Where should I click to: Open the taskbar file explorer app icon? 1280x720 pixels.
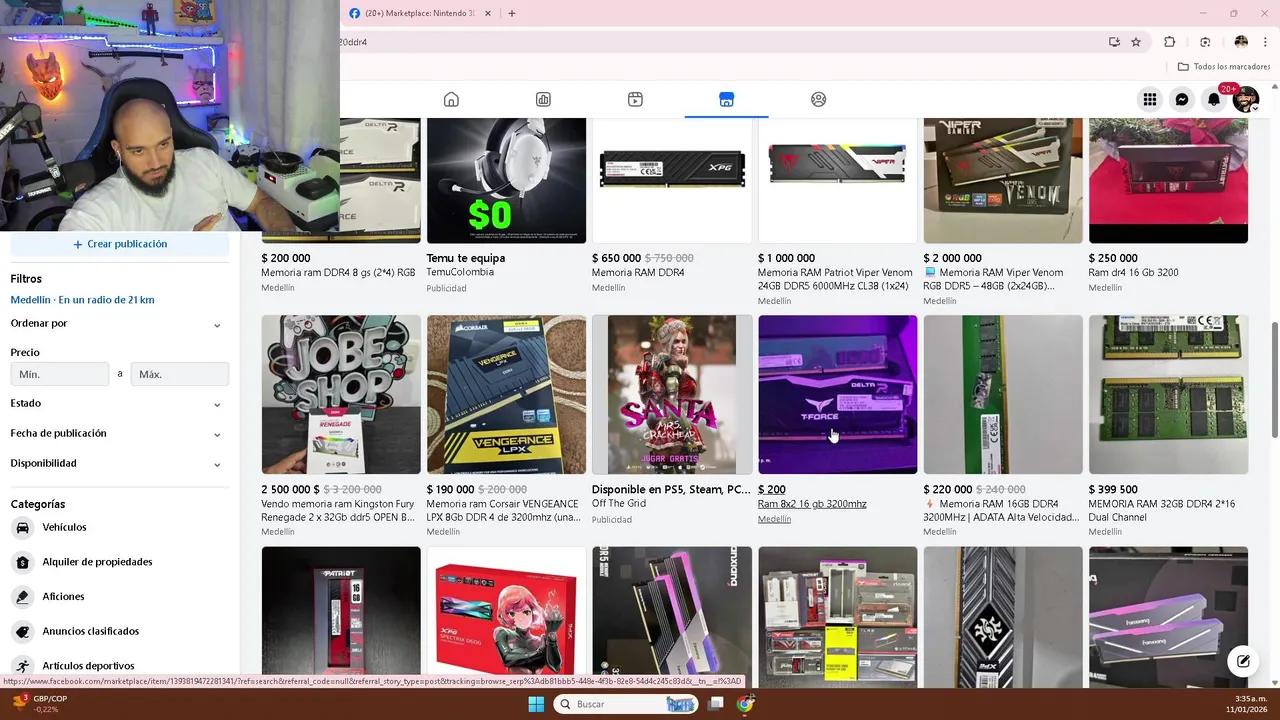pos(716,704)
